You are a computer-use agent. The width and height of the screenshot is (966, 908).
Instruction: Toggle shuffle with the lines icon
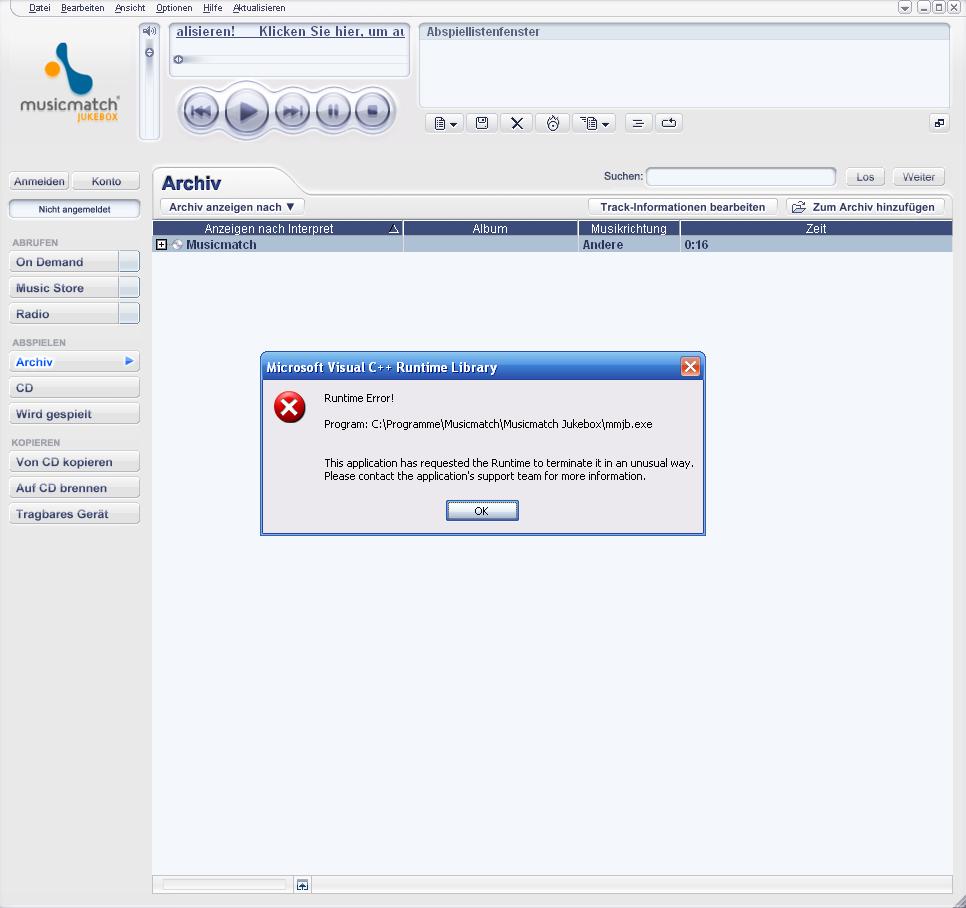click(638, 123)
